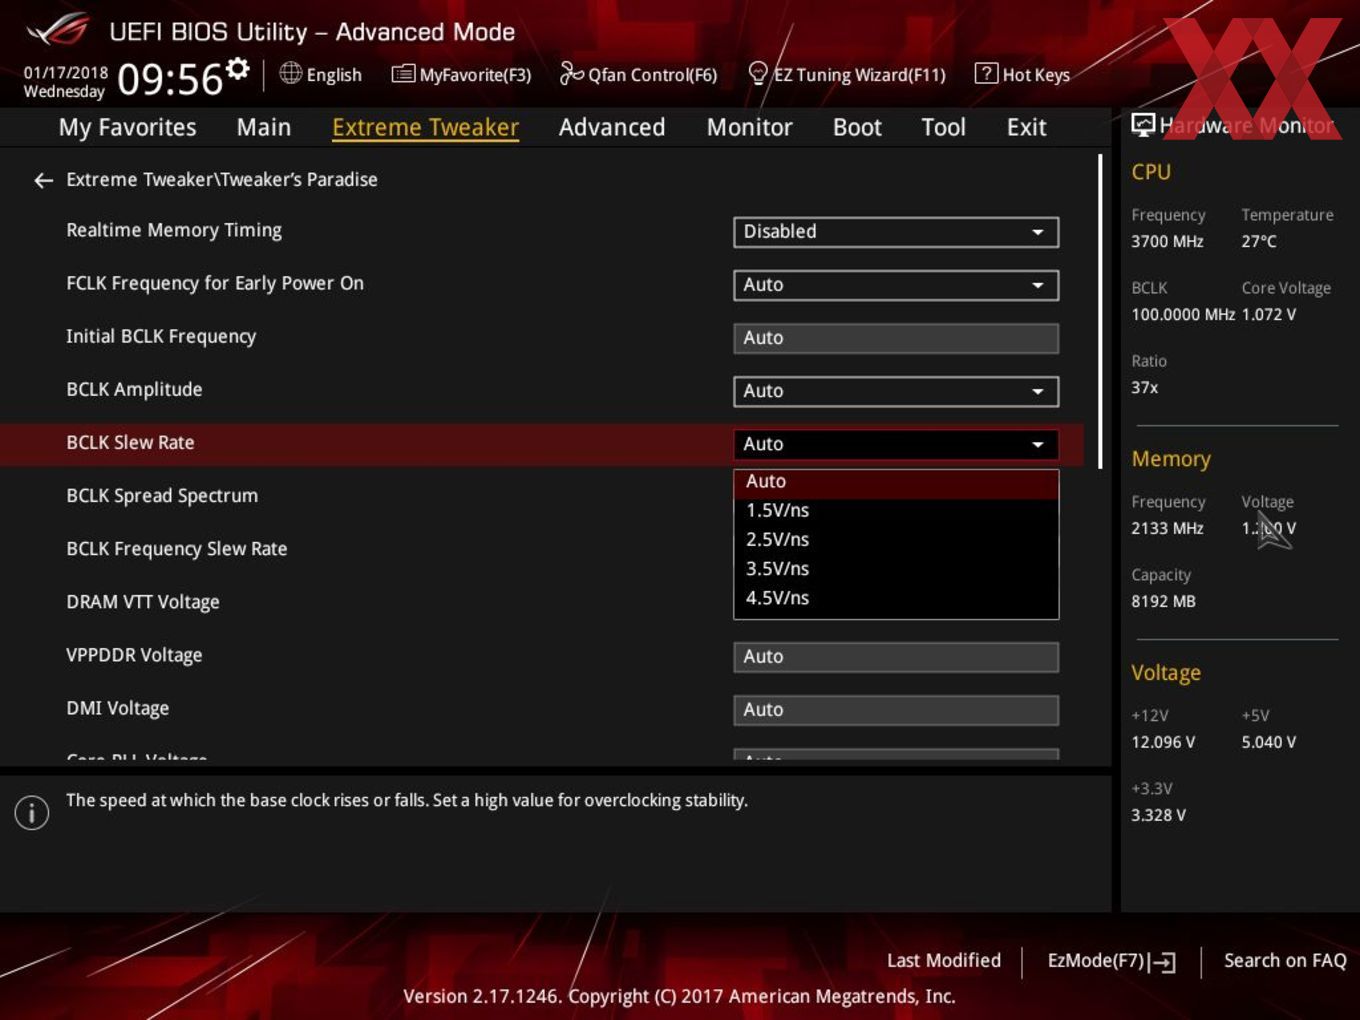Open the Qfan Control fan icon
This screenshot has width=1360, height=1020.
pos(571,73)
